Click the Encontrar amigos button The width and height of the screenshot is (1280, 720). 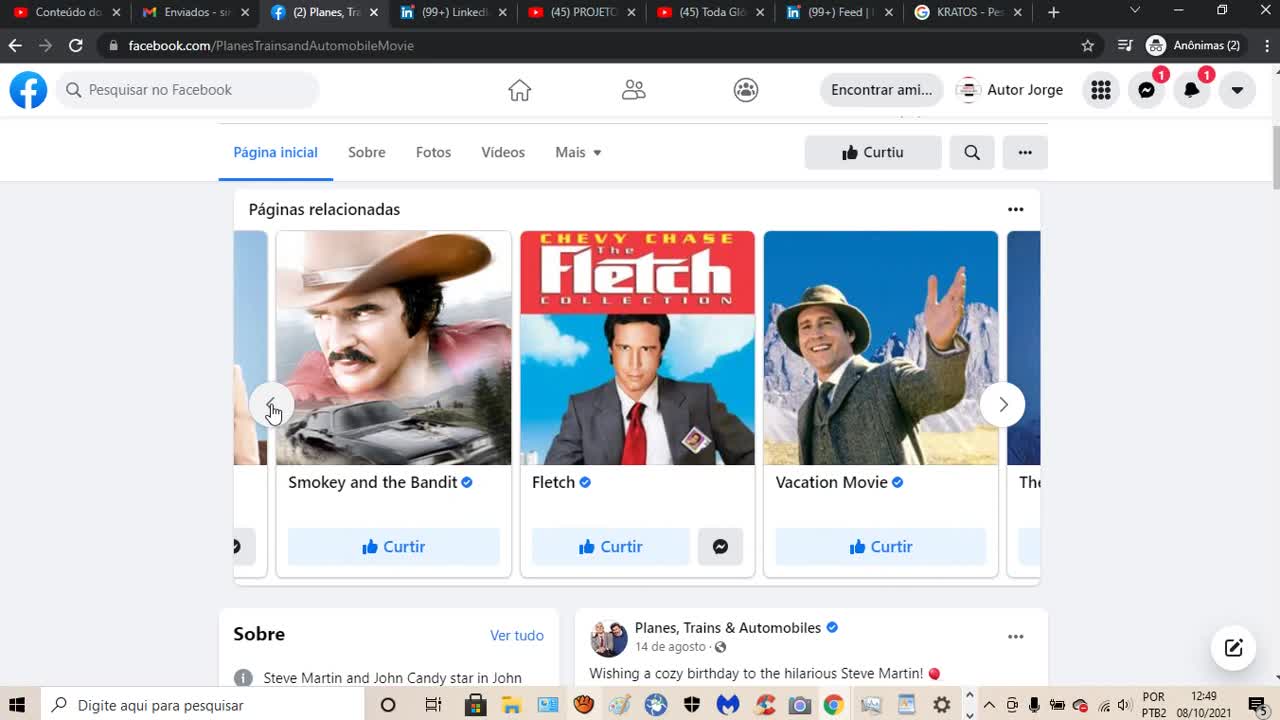[x=882, y=90]
